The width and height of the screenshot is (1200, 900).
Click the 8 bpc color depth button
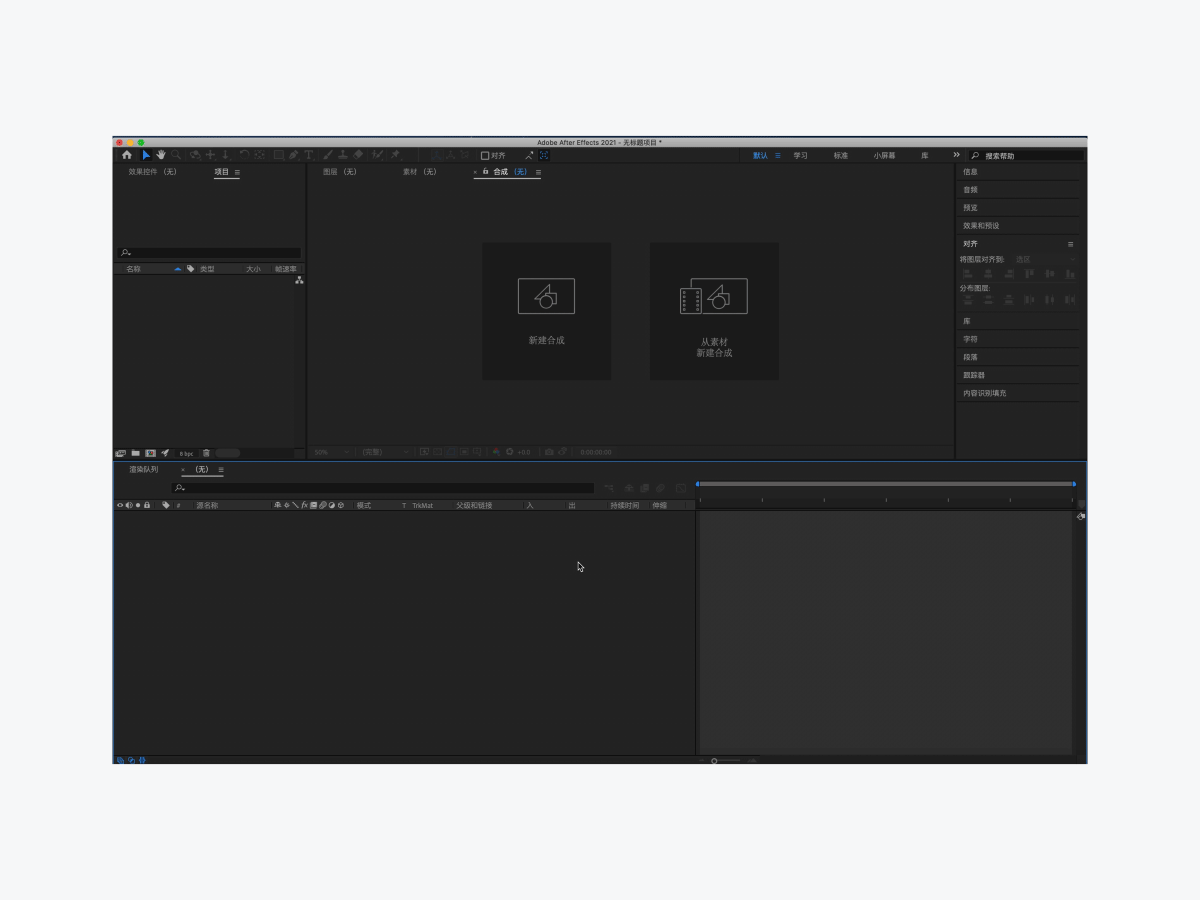[187, 453]
